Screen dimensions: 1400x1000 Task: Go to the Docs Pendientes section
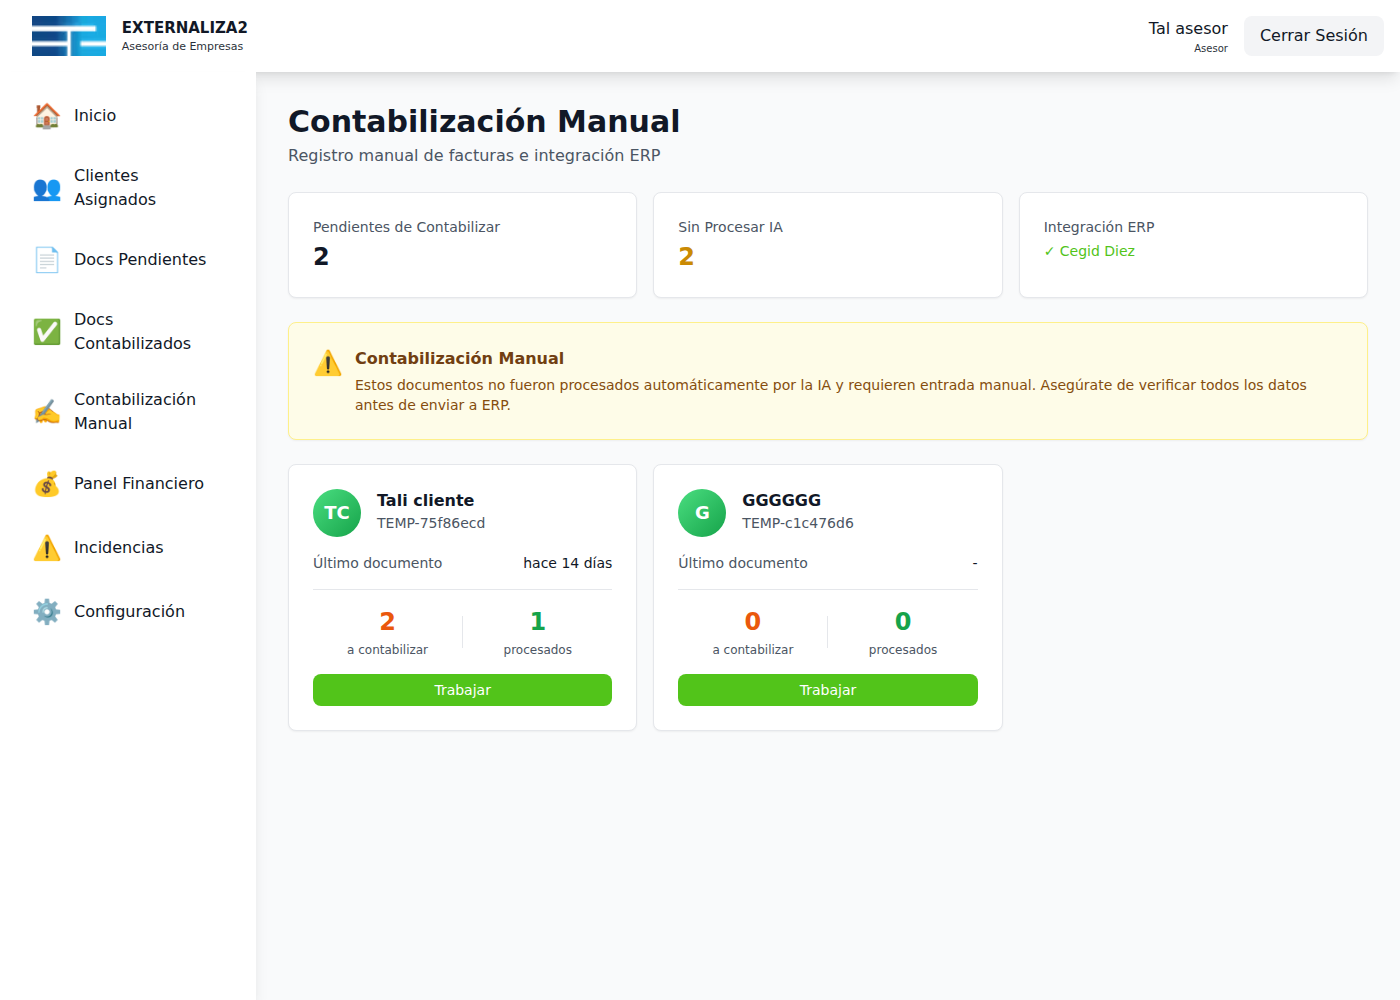coord(139,260)
